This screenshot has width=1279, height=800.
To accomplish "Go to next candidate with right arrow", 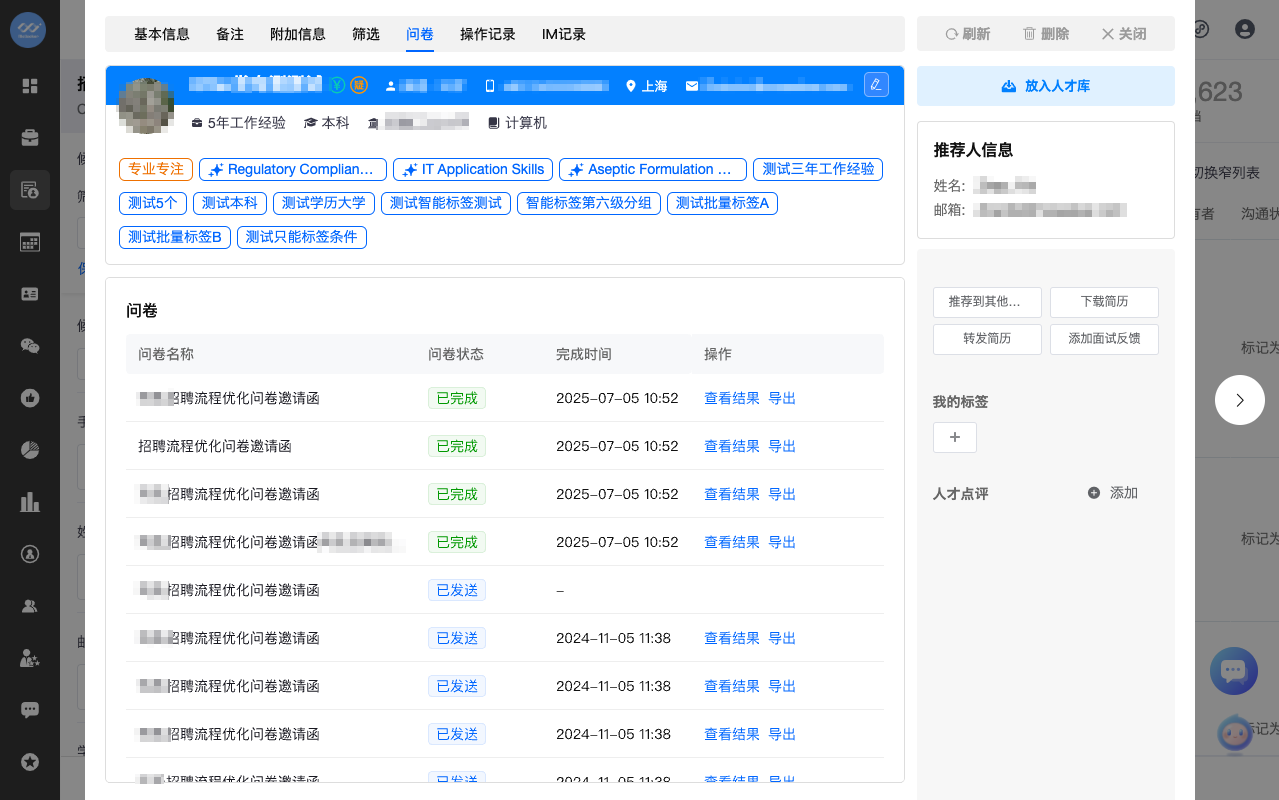I will [x=1239, y=400].
